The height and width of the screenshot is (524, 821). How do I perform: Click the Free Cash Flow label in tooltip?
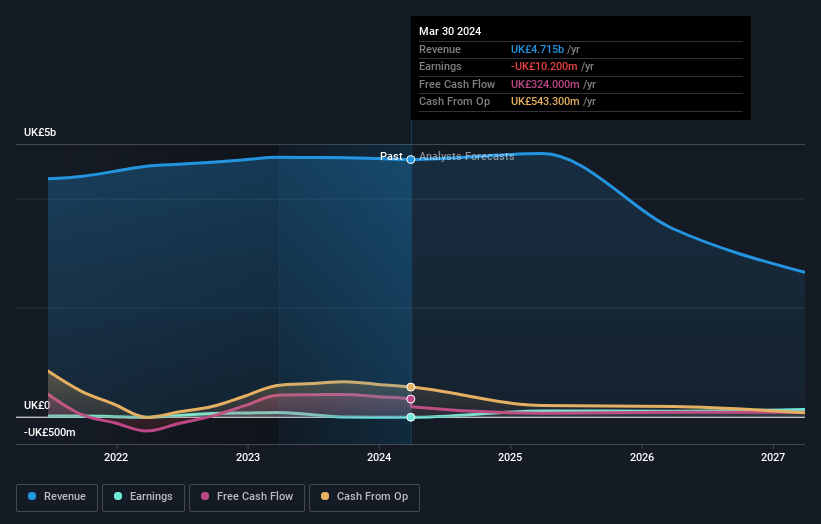coord(457,84)
